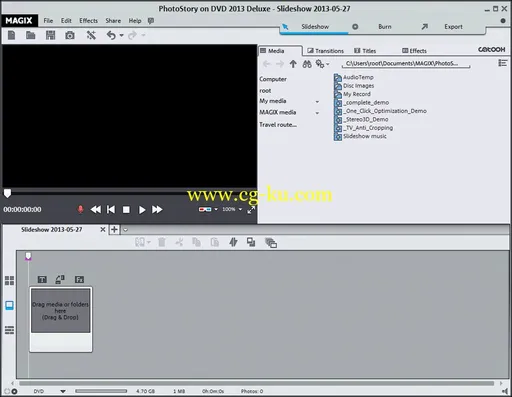Save the slideshow with the floppy disk icon

click(x=50, y=35)
